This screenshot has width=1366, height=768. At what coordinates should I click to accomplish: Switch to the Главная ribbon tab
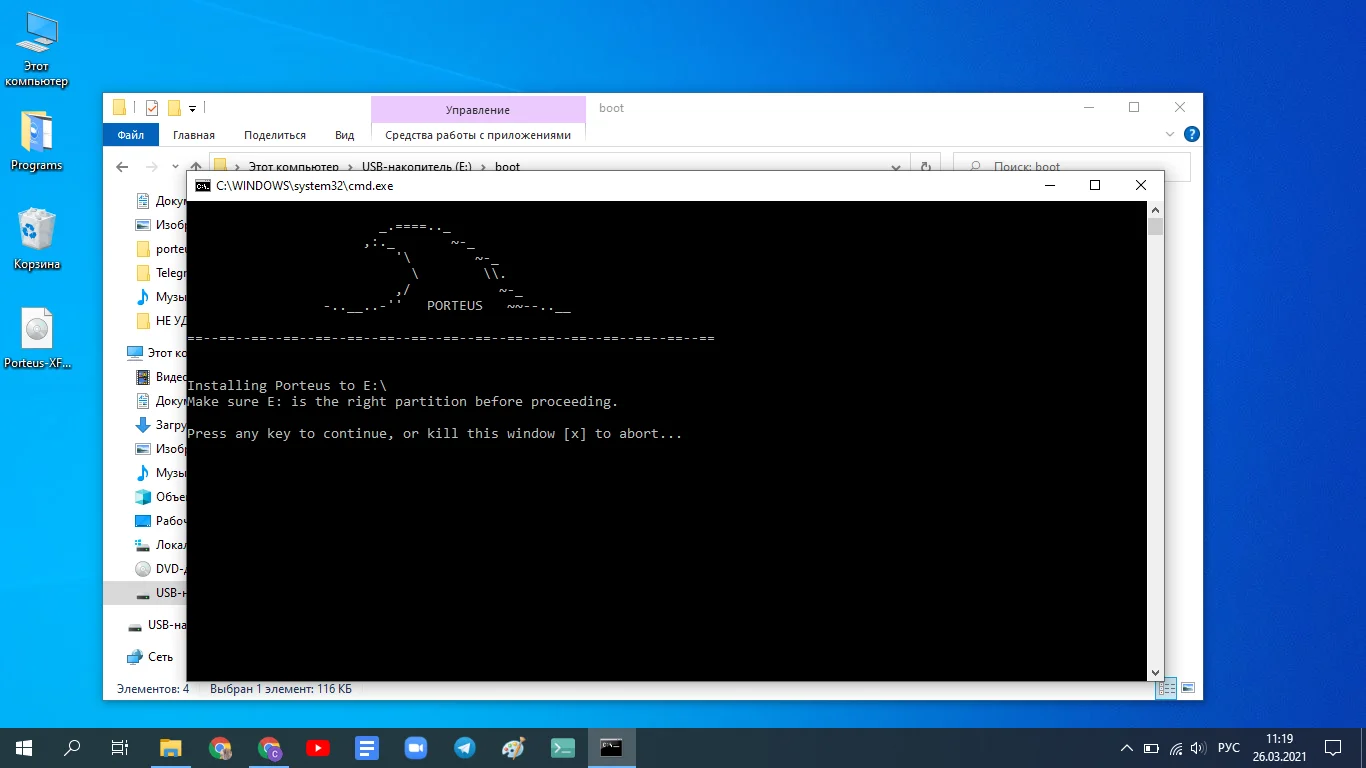tap(194, 135)
